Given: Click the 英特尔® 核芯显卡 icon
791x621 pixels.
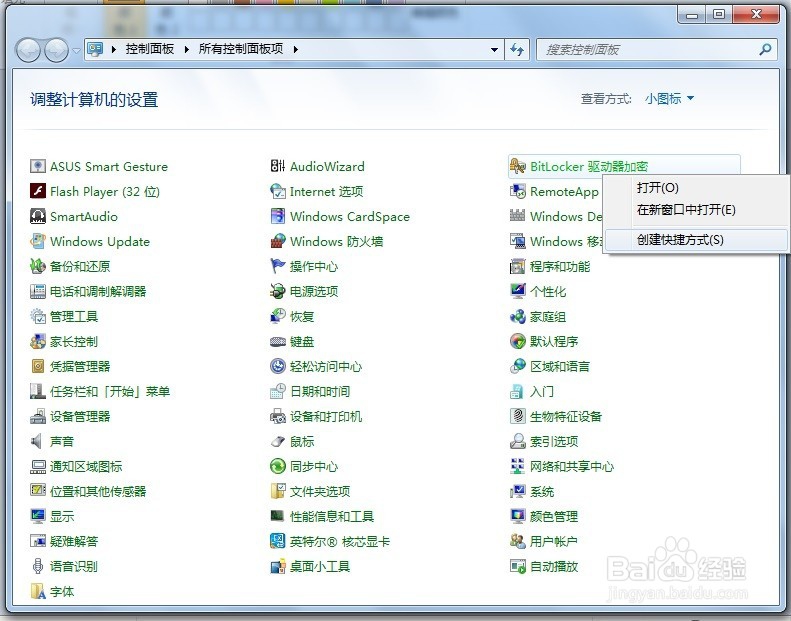Looking at the screenshot, I should (x=278, y=541).
